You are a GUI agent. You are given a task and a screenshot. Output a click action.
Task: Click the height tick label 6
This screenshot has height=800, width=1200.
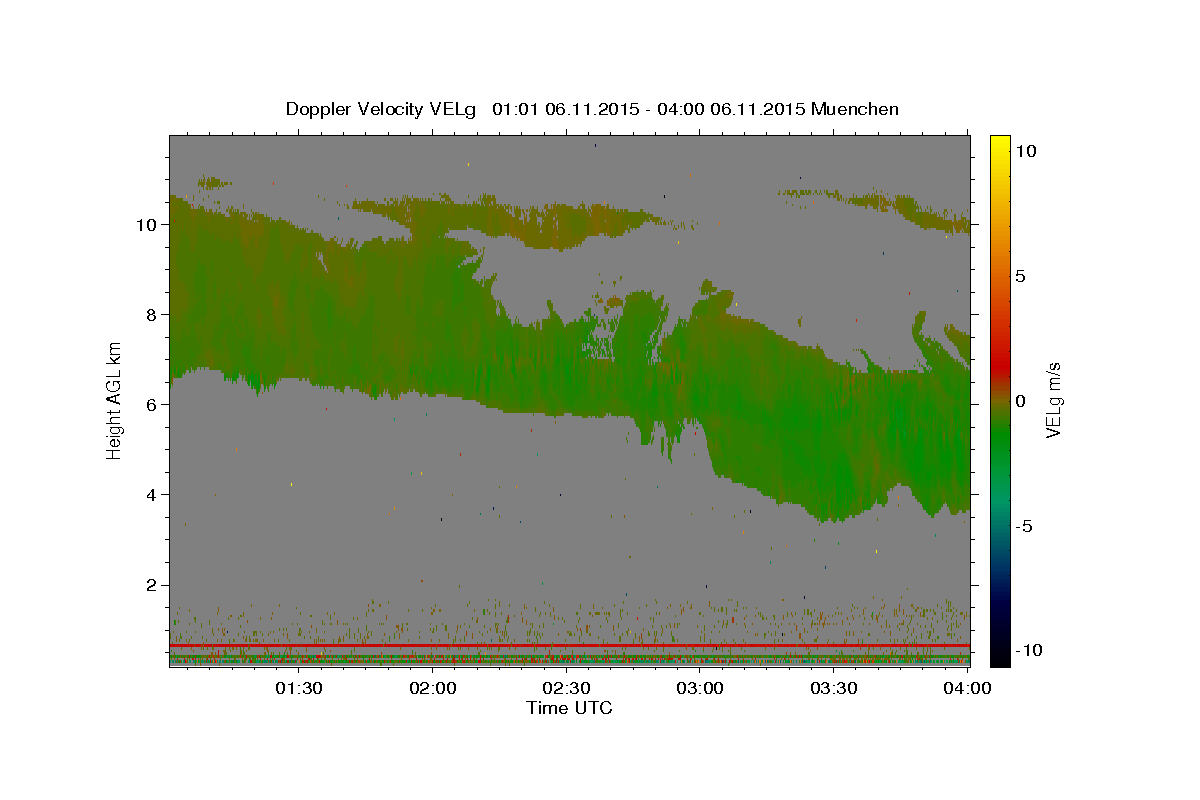(153, 404)
